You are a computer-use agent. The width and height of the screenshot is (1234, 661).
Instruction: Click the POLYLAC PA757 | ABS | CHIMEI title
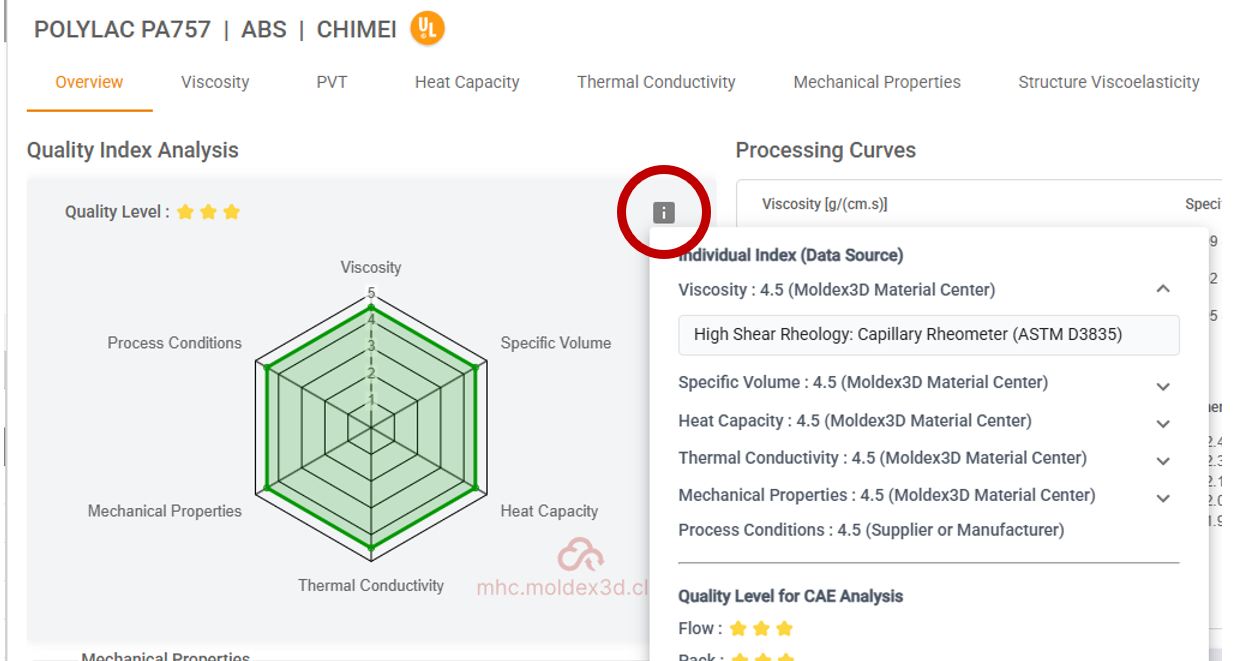(x=215, y=30)
